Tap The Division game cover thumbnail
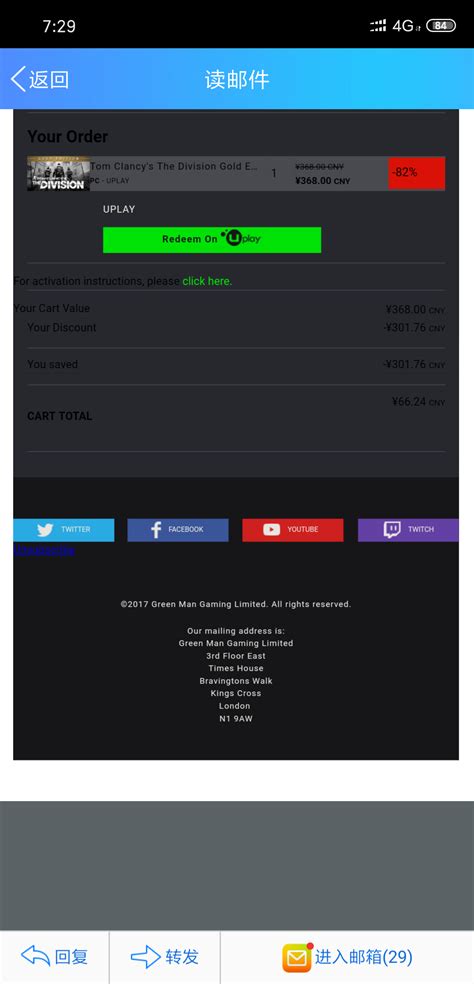 pyautogui.click(x=58, y=173)
